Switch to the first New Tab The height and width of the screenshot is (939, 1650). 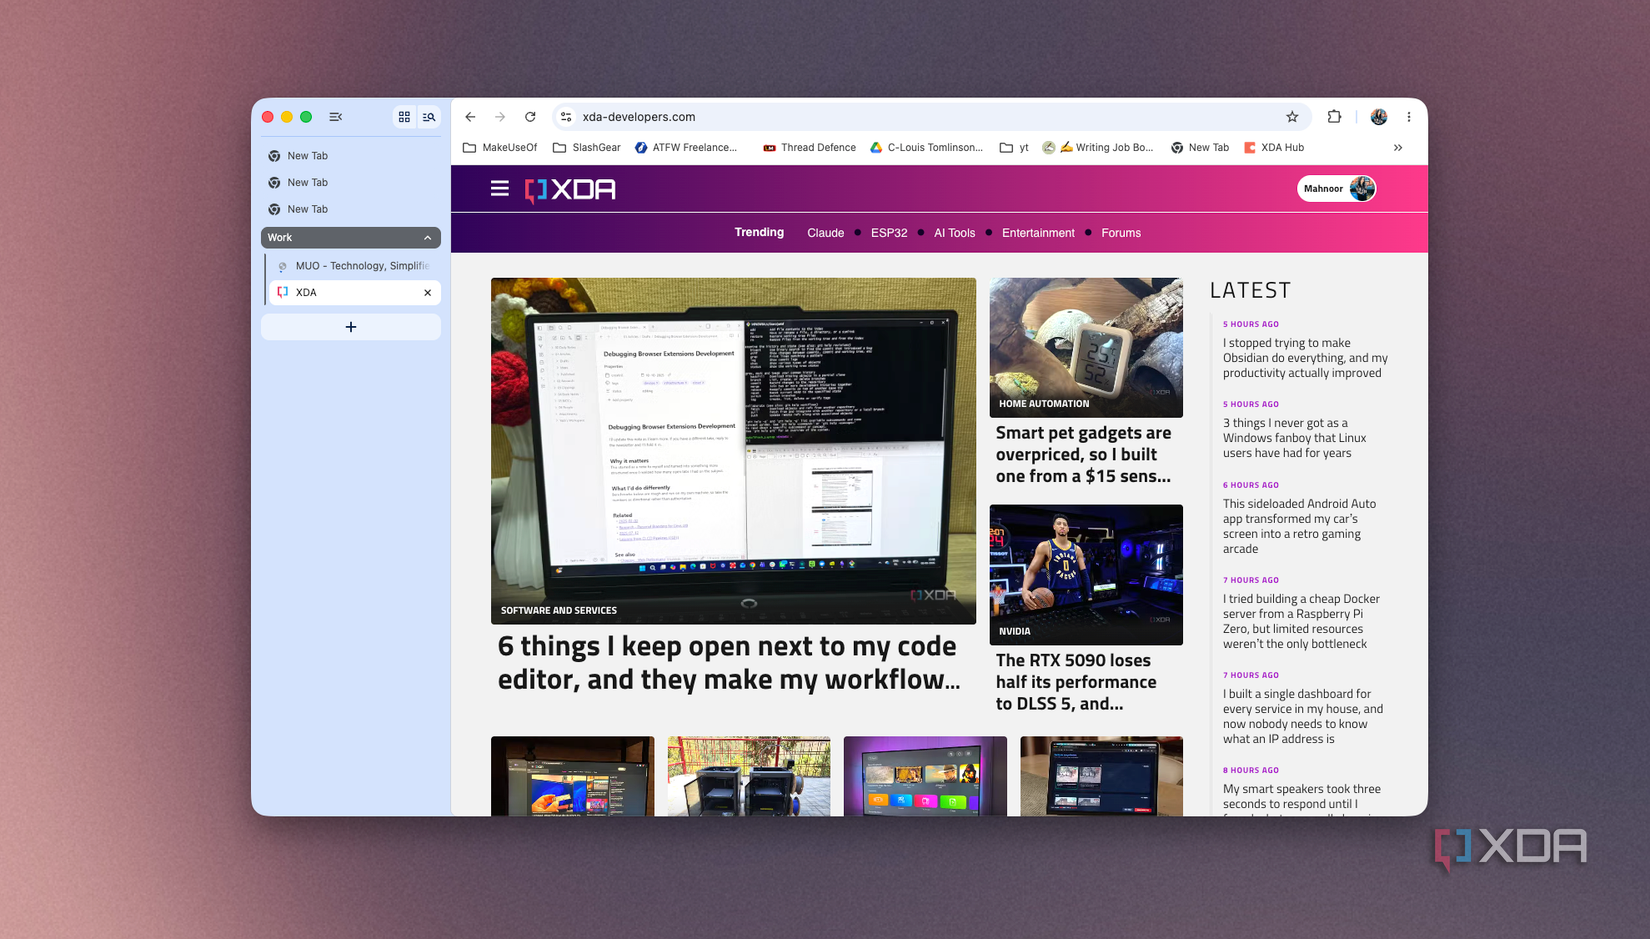pyautogui.click(x=351, y=156)
